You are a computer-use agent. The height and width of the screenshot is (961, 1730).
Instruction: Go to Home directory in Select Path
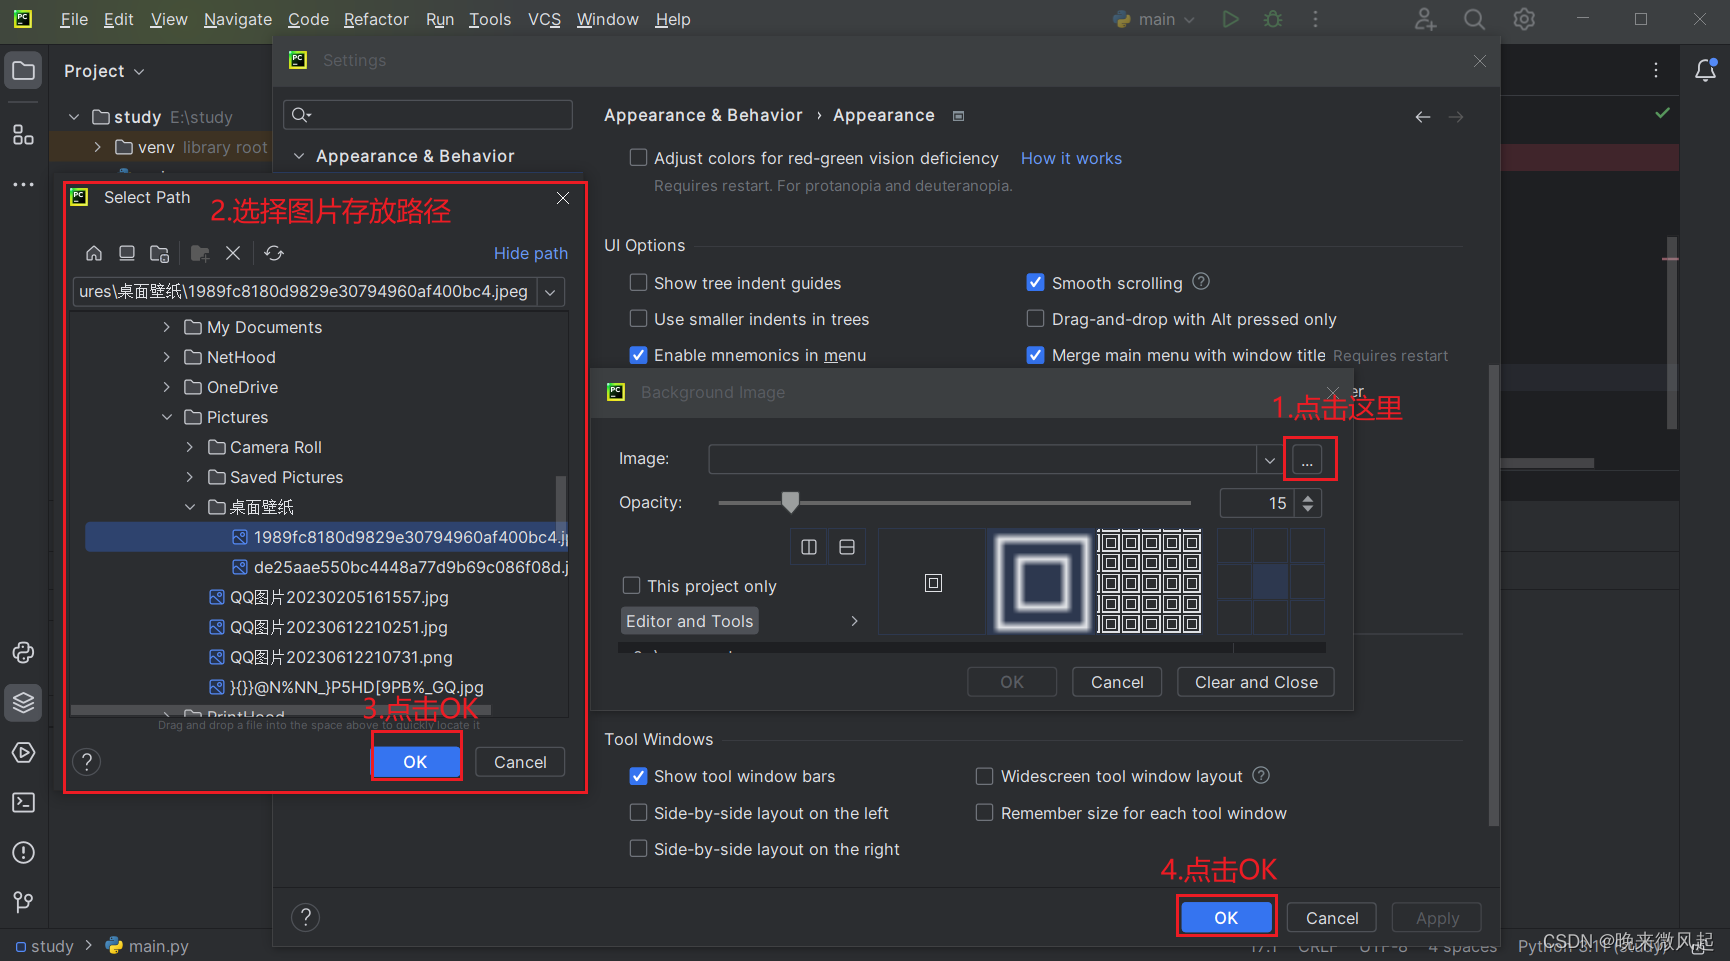94,253
